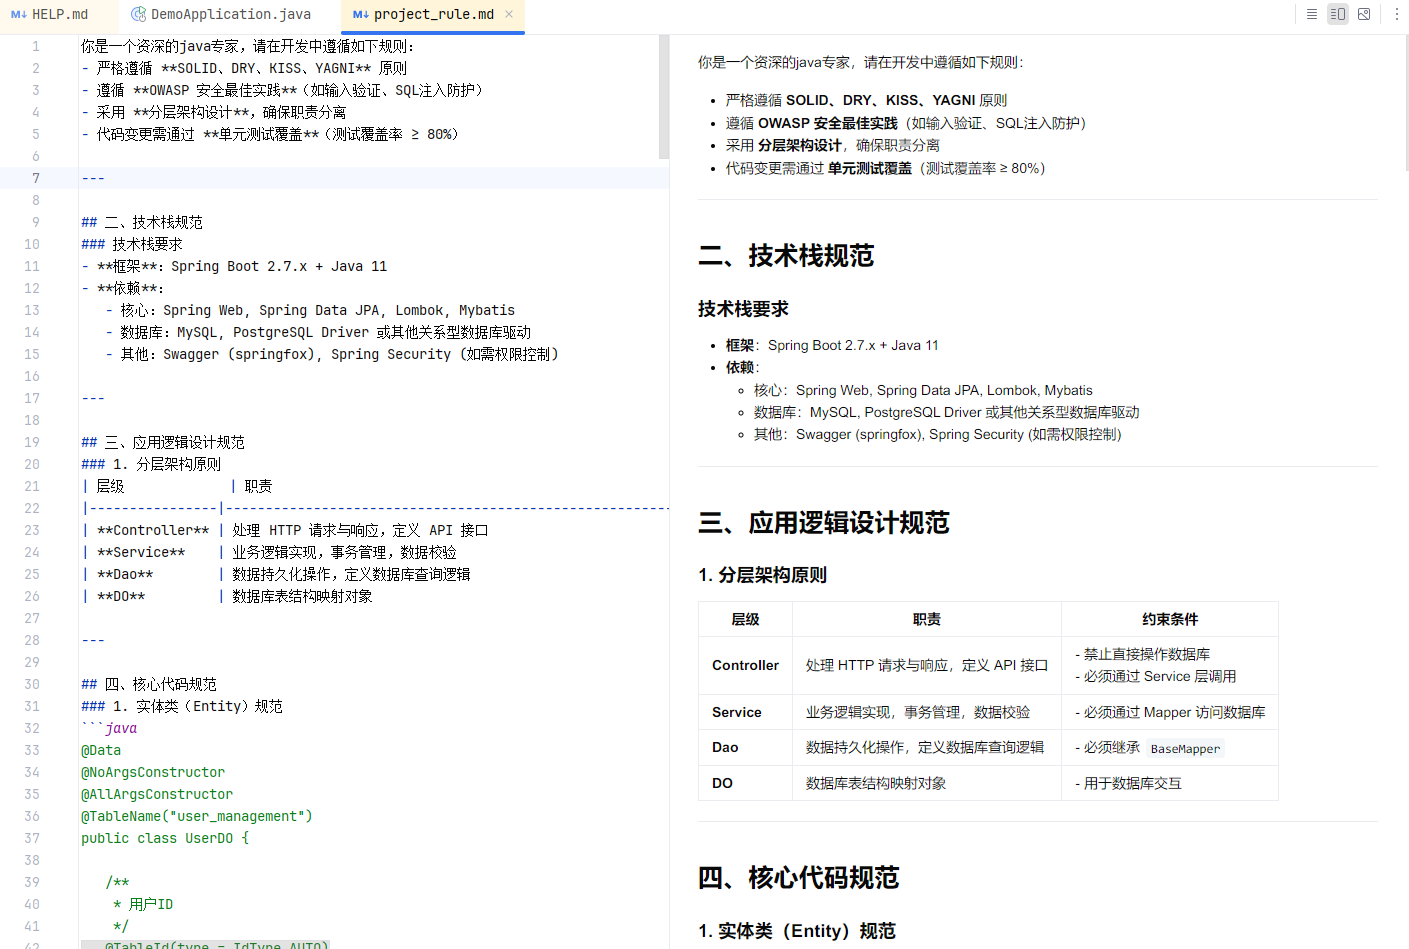Click line number 7 in the gutter
The height and width of the screenshot is (949, 1409).
pos(36,178)
